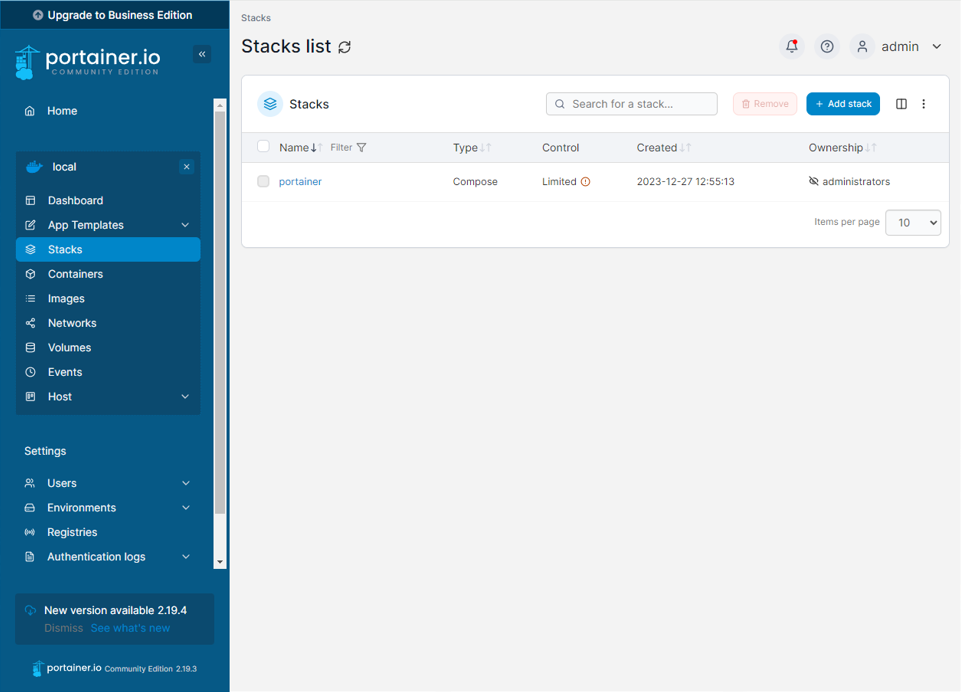Change the Items per page dropdown
Image resolution: width=961 pixels, height=692 pixels.
point(912,222)
